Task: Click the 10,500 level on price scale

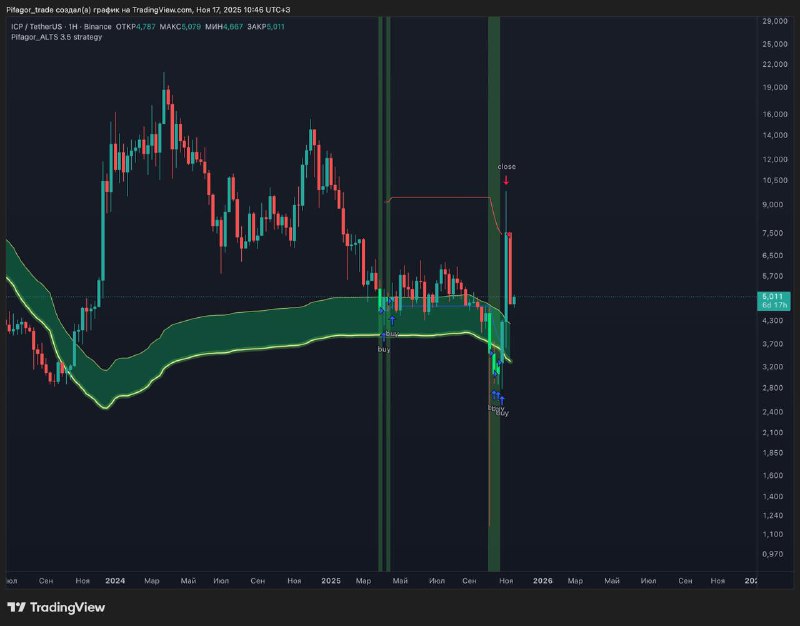Action: [x=775, y=181]
